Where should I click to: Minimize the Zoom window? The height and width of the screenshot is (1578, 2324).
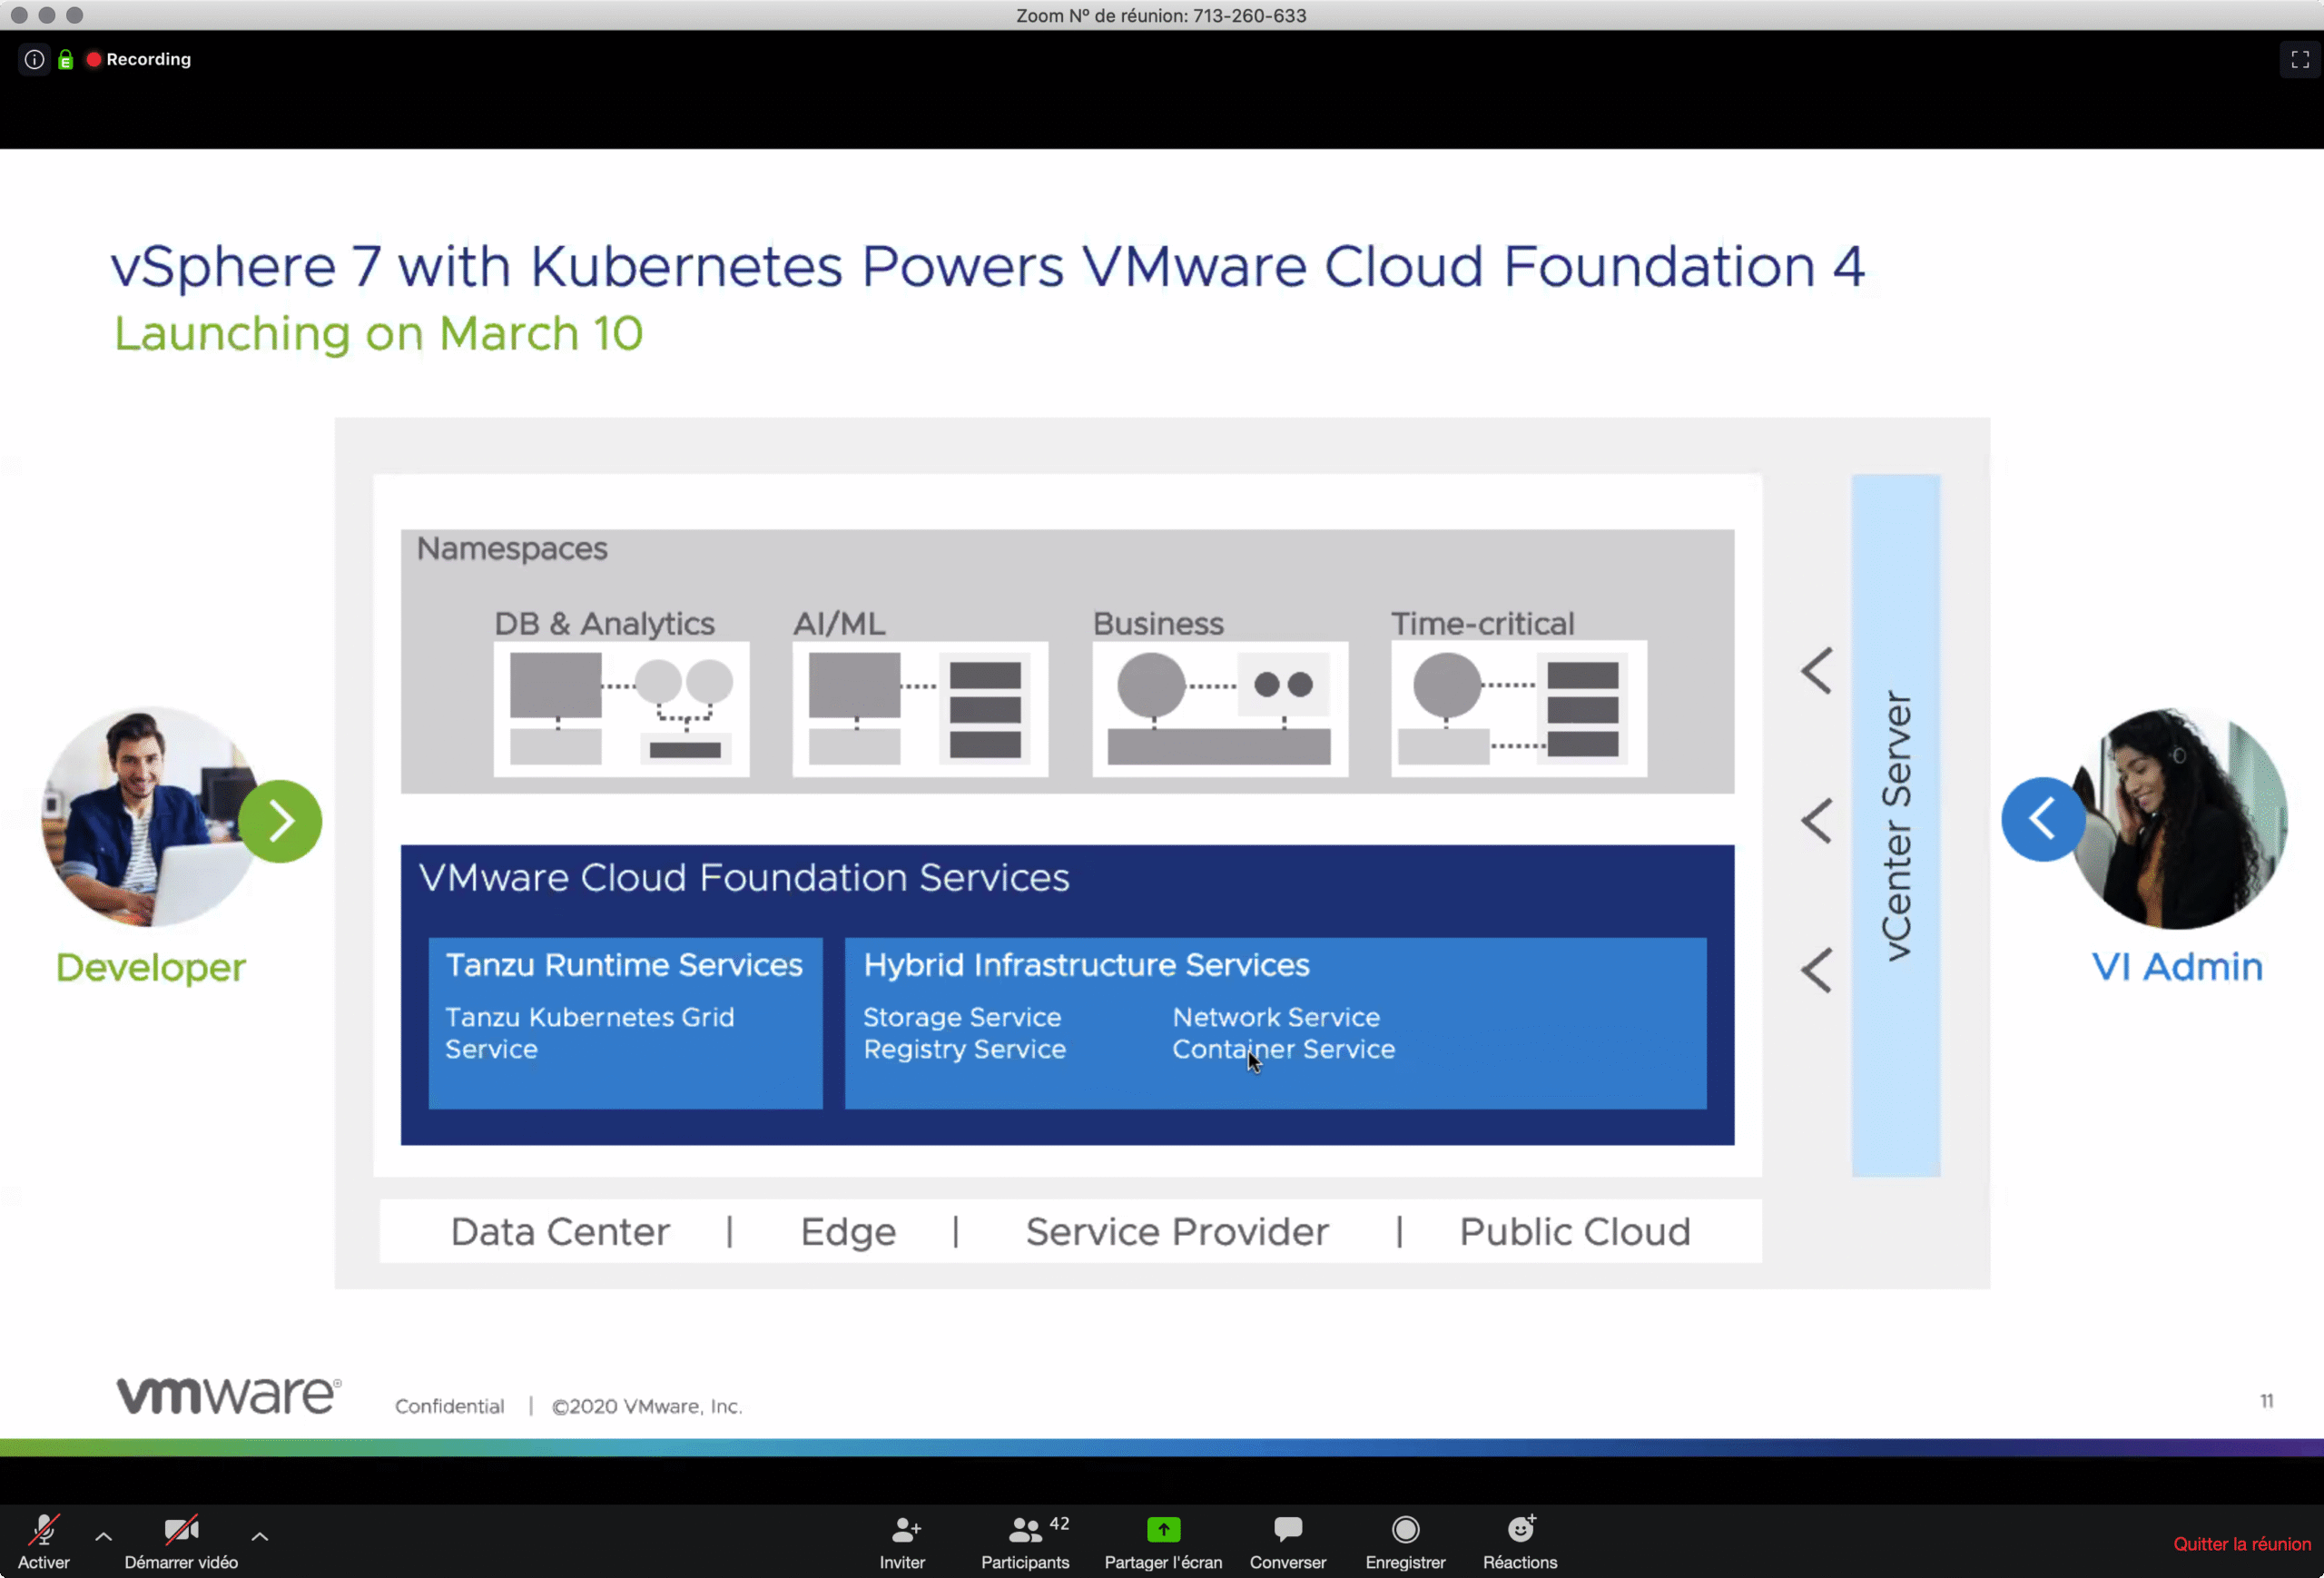46,15
